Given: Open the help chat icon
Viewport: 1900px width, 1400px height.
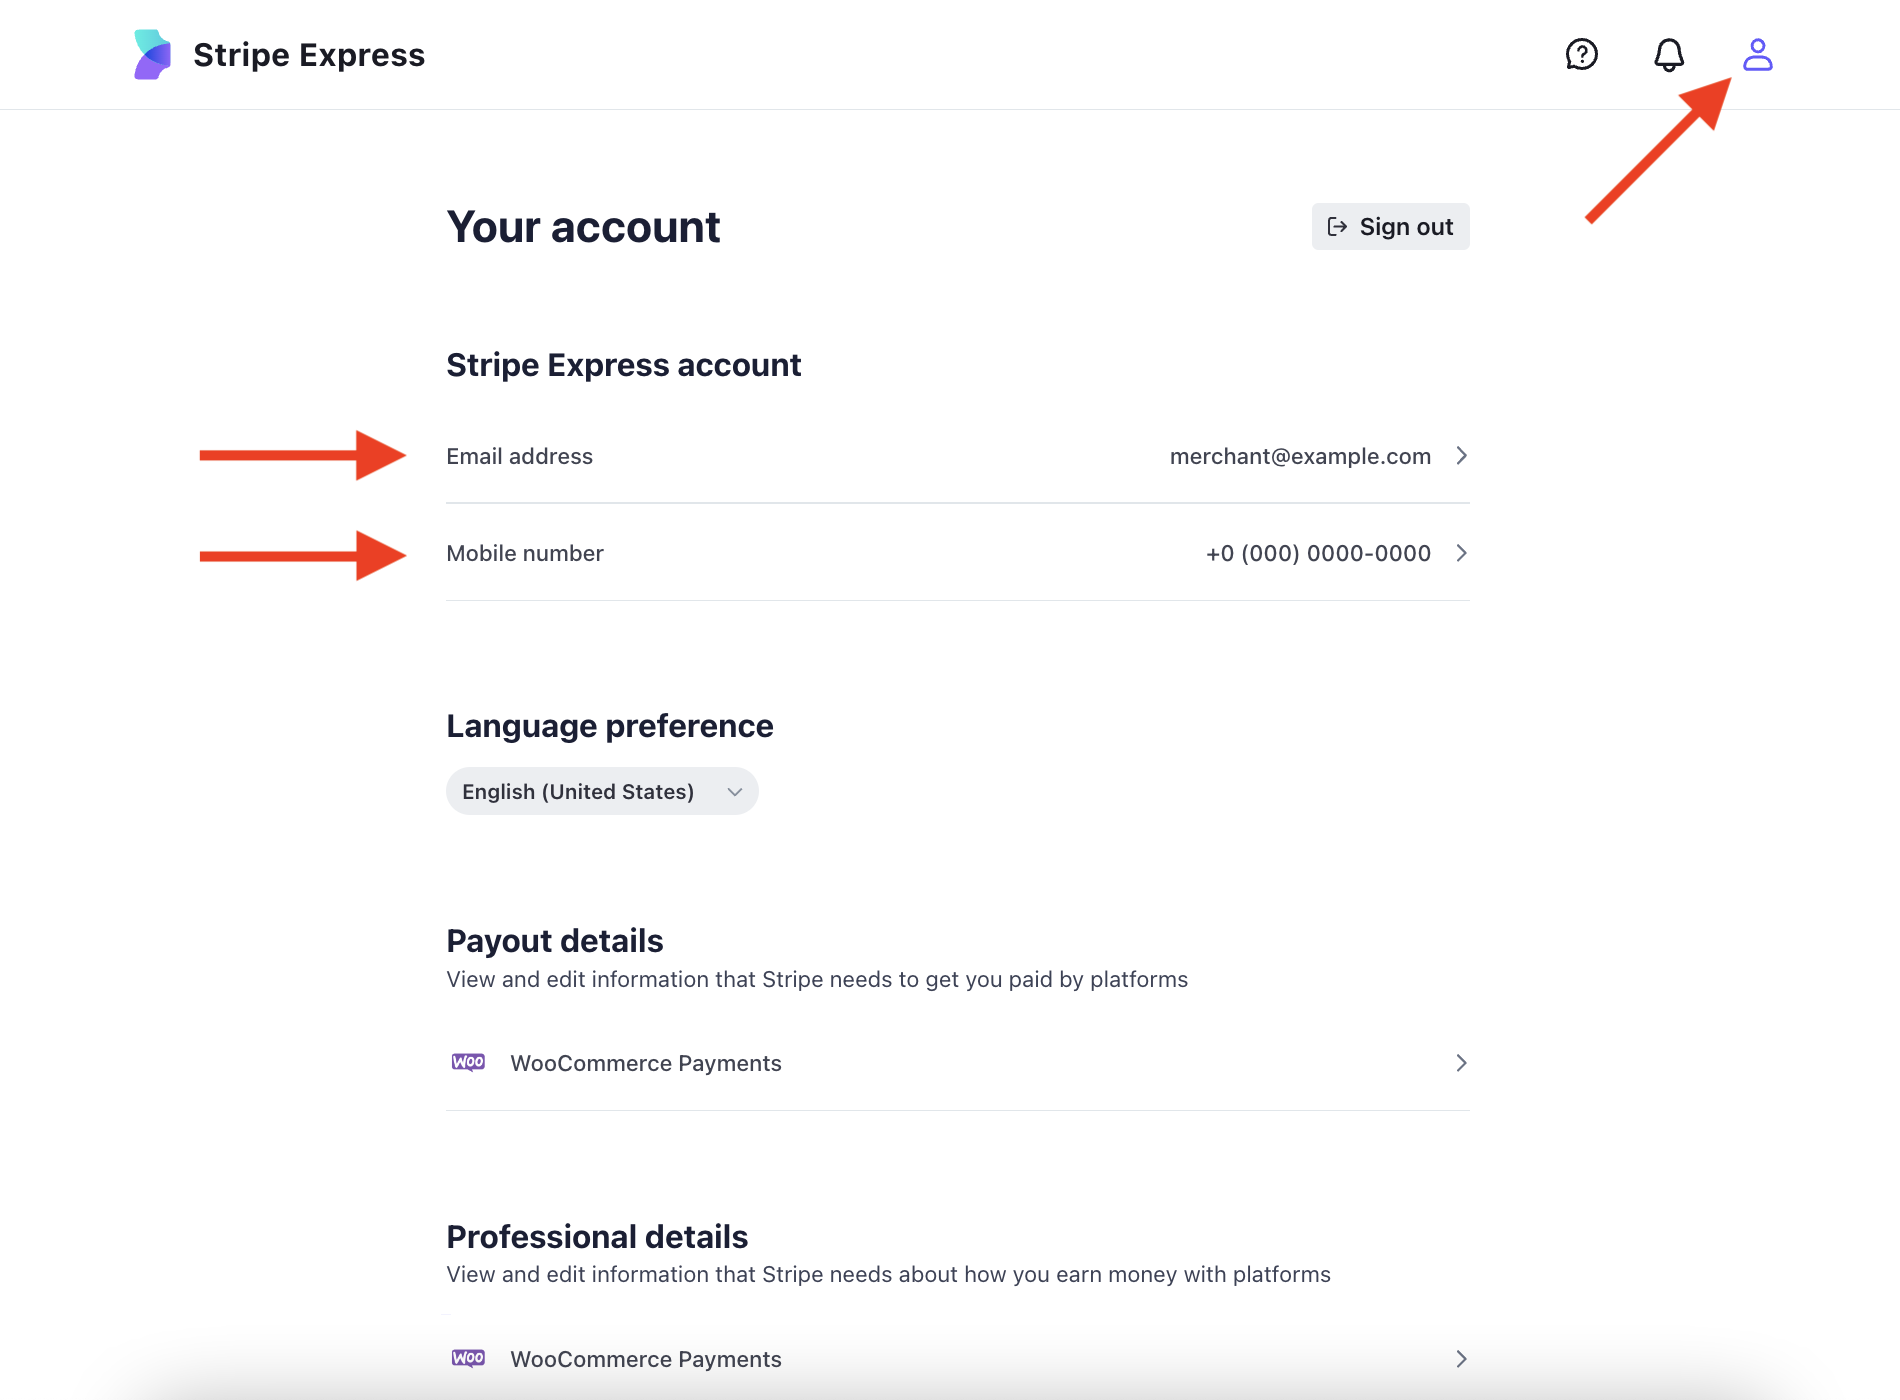Looking at the screenshot, I should (x=1581, y=55).
